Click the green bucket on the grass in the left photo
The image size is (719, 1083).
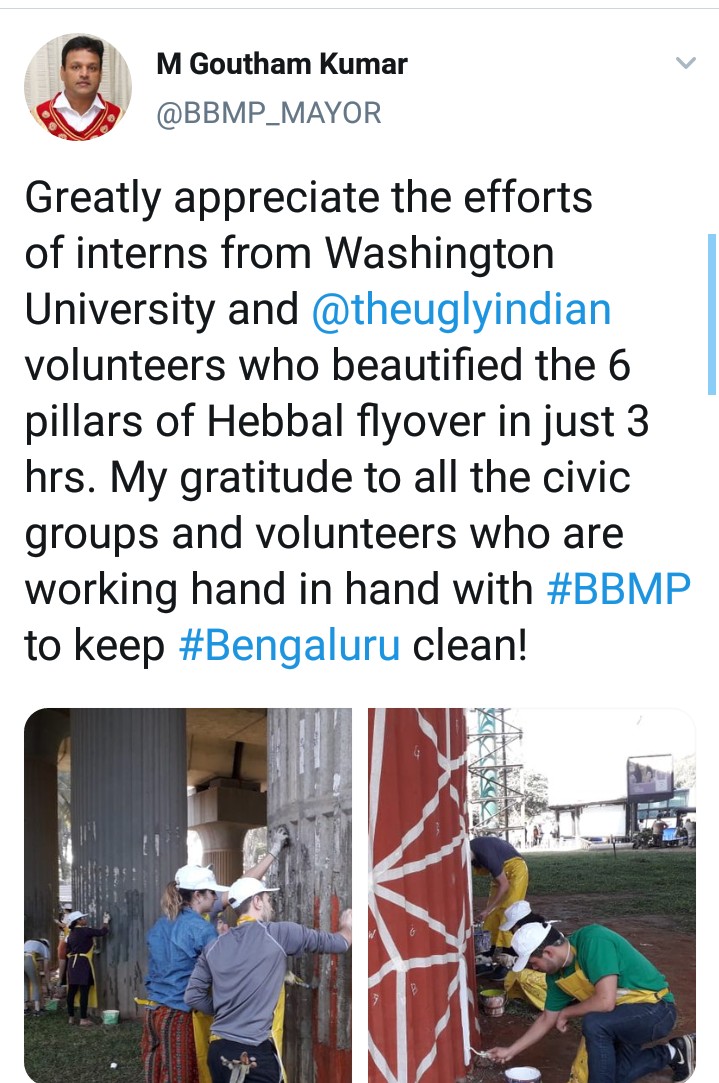(x=110, y=1017)
